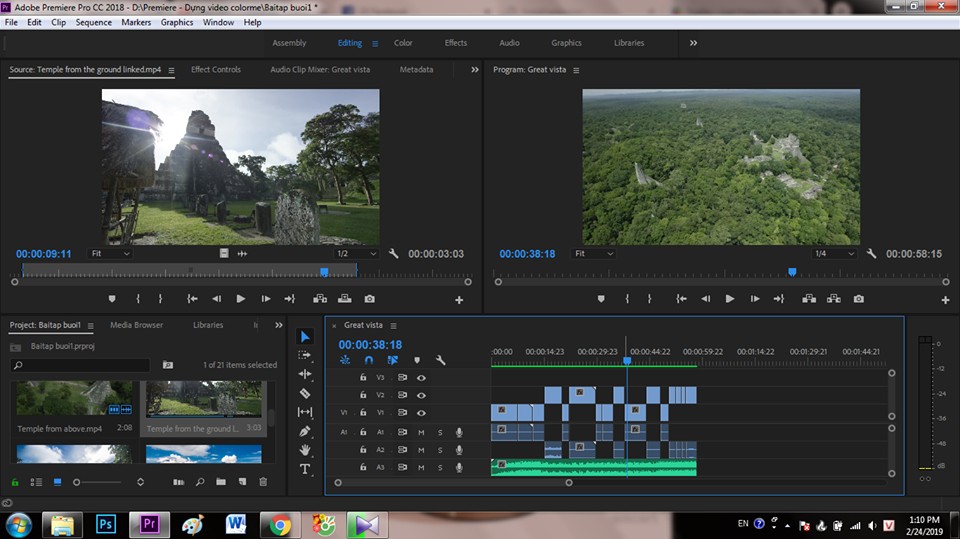Viewport: 960px width, 539px height.
Task: Mute track A3
Action: (x=421, y=467)
